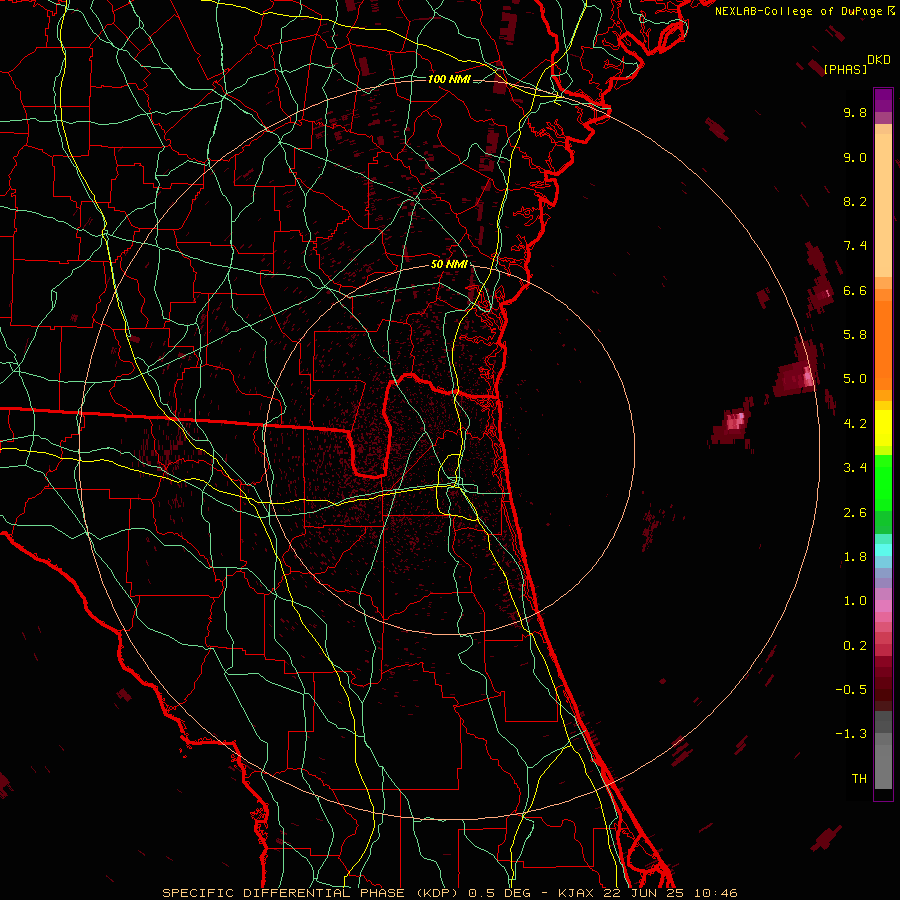The height and width of the screenshot is (900, 900).
Task: Pick the purple band atop the color bar
Action: (883, 100)
